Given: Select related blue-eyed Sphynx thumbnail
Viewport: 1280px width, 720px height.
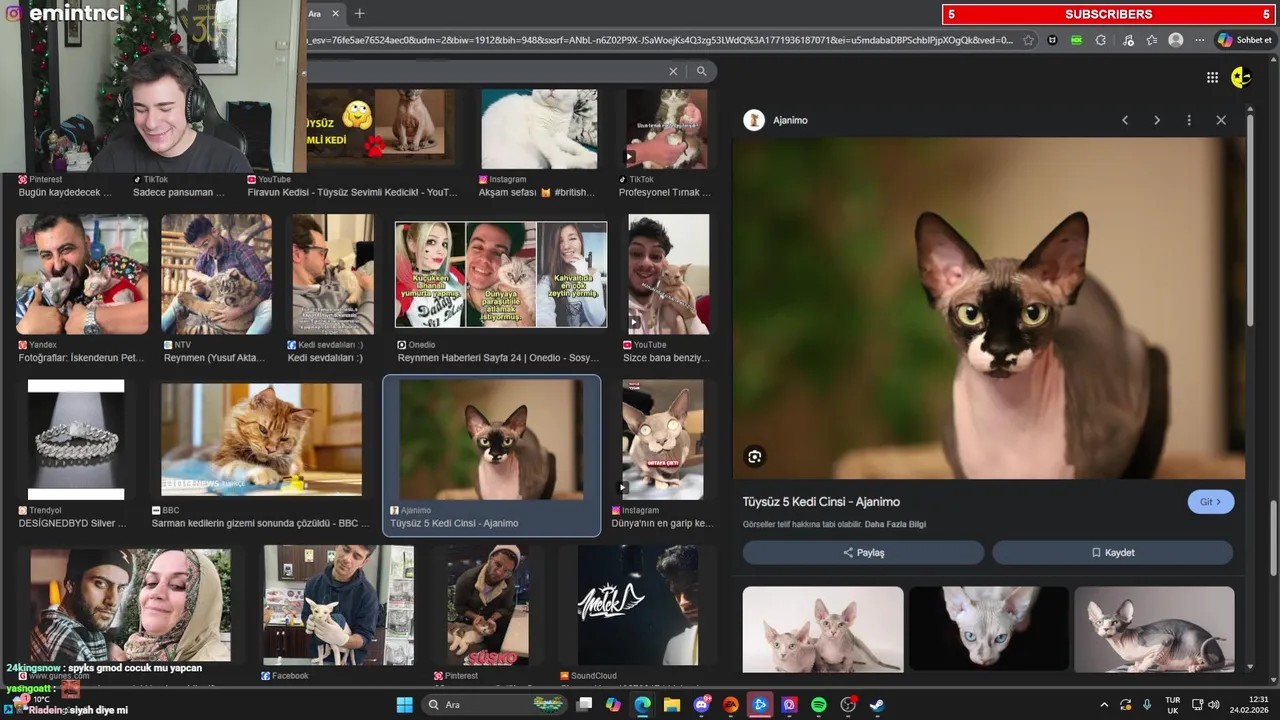Looking at the screenshot, I should [x=989, y=629].
